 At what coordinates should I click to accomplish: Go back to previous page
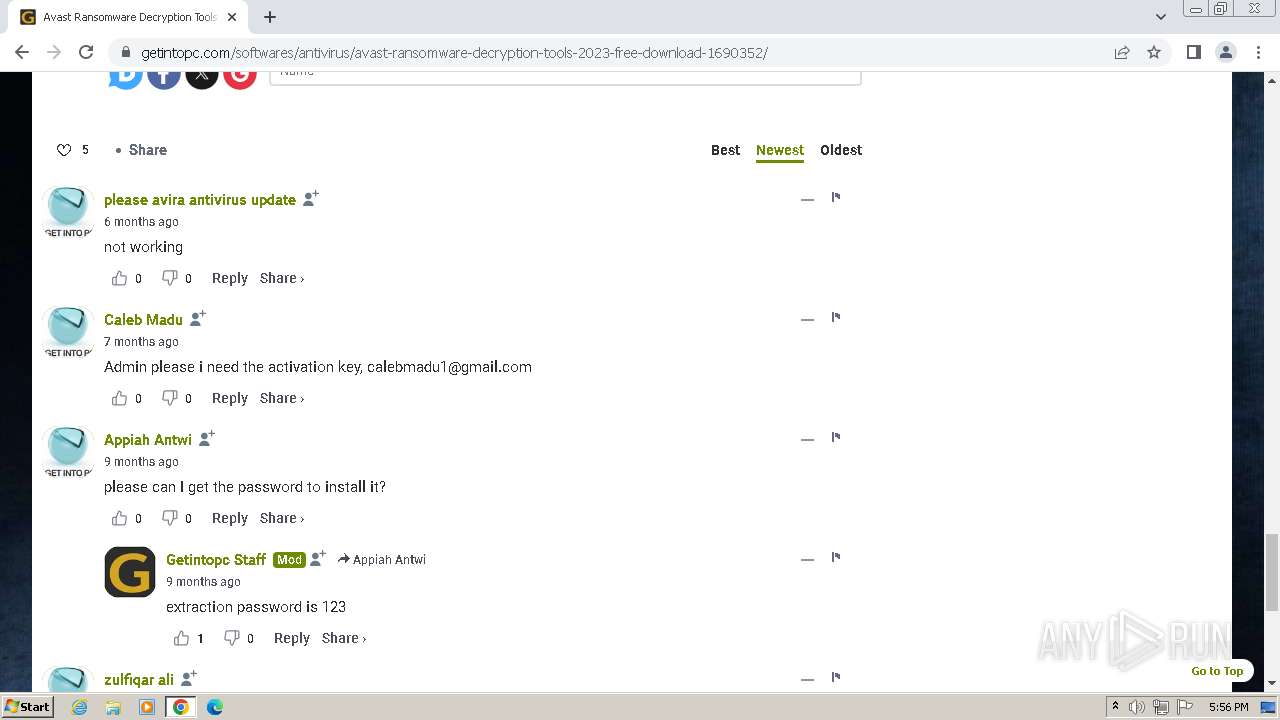pos(22,52)
